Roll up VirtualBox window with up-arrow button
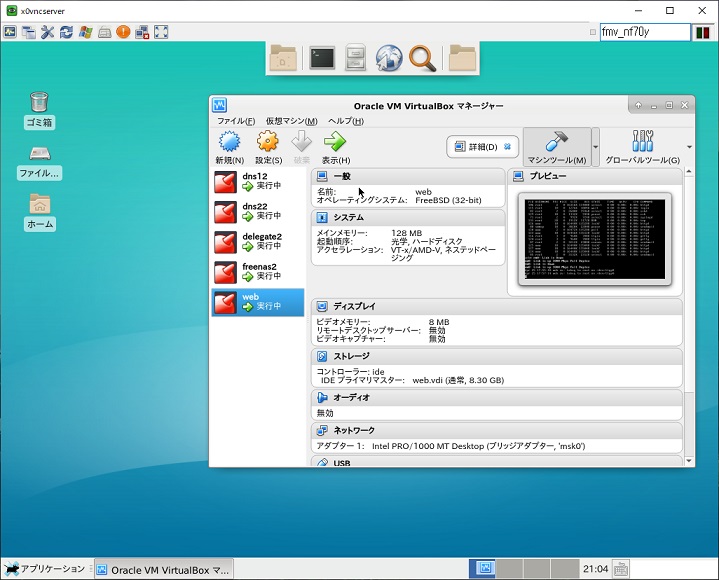Screen dimensions: 719x580 point(638,105)
